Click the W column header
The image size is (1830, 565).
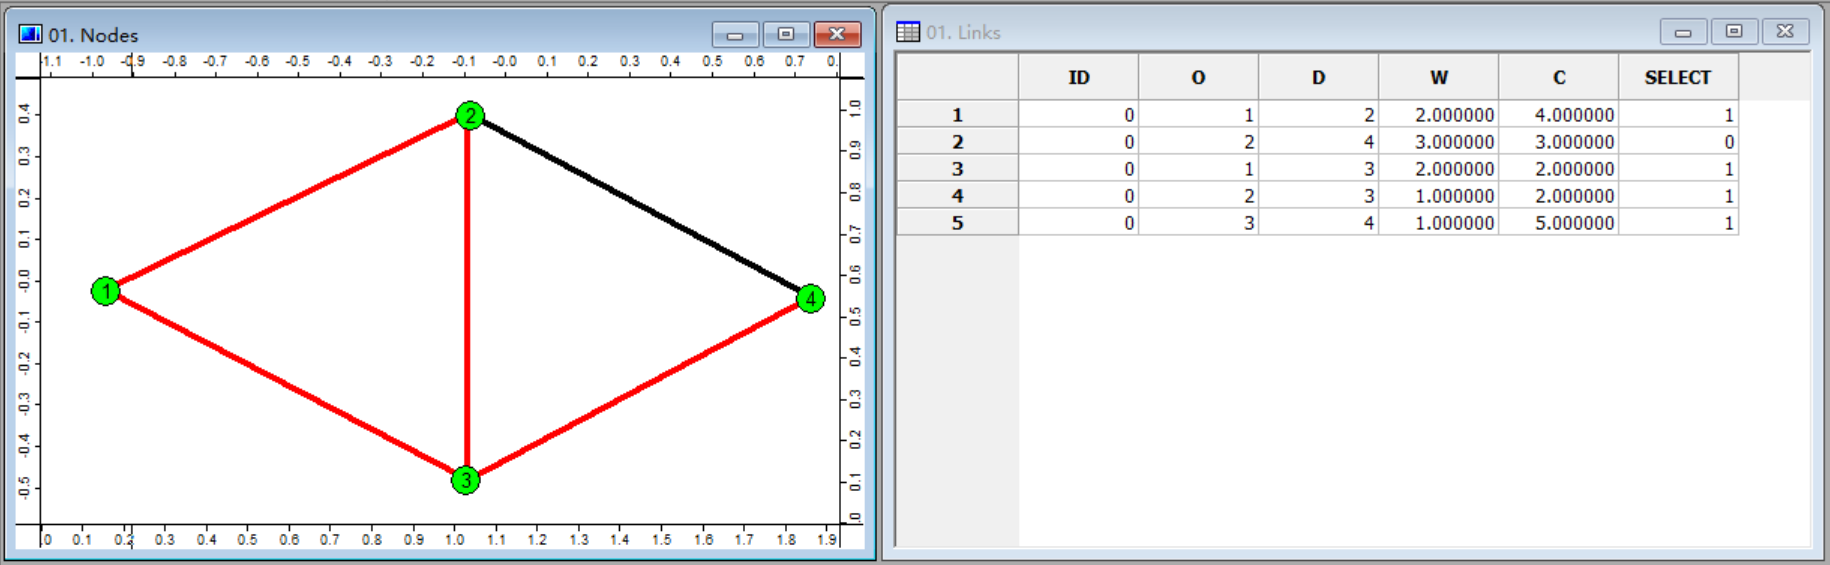(x=1438, y=77)
